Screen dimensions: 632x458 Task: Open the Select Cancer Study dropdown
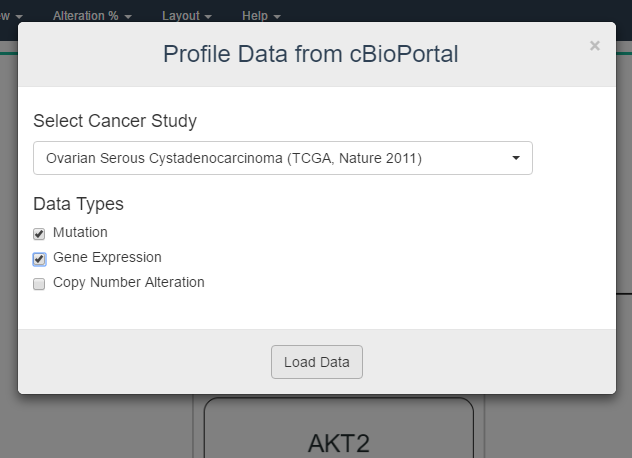282,158
